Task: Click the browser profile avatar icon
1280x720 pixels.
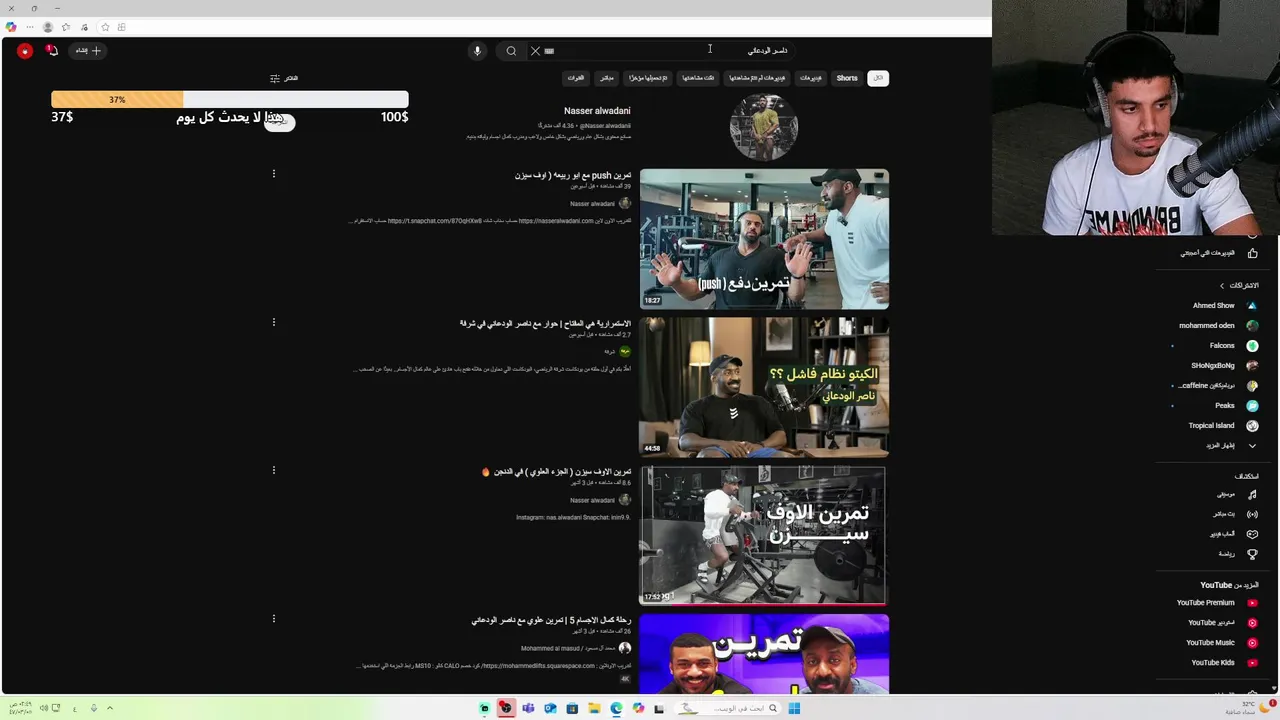Action: click(x=47, y=27)
